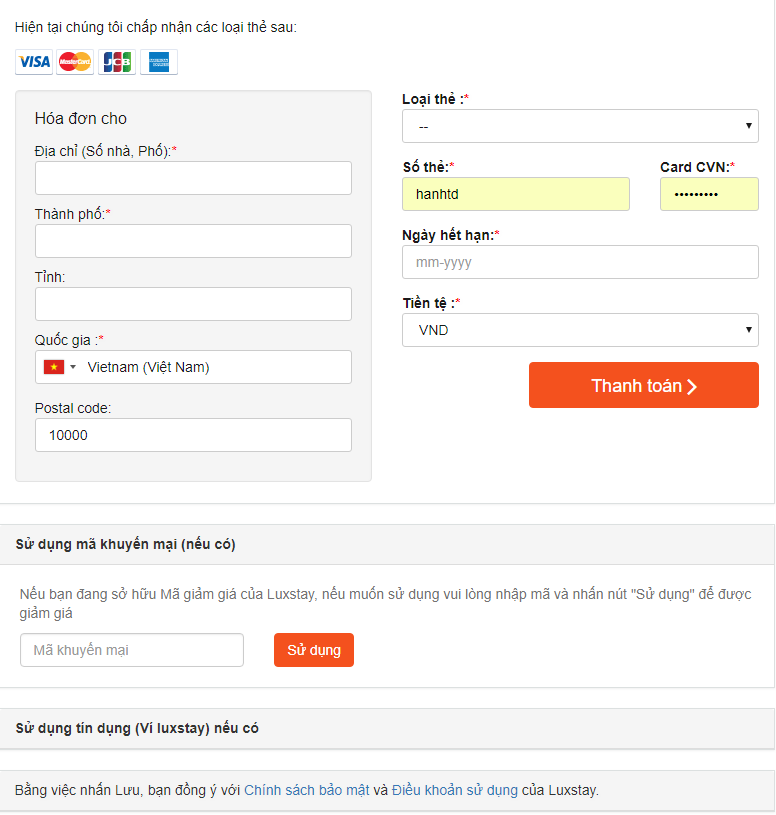Click the Sử dụng promo button
Screen dimensions: 776x815
(x=314, y=650)
